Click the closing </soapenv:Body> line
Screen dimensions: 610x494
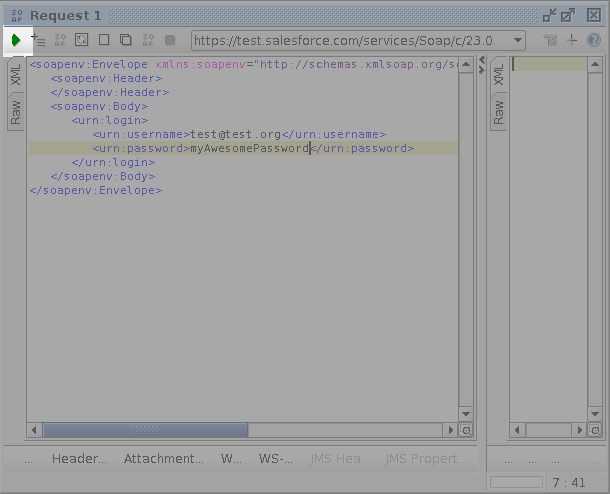pos(103,176)
